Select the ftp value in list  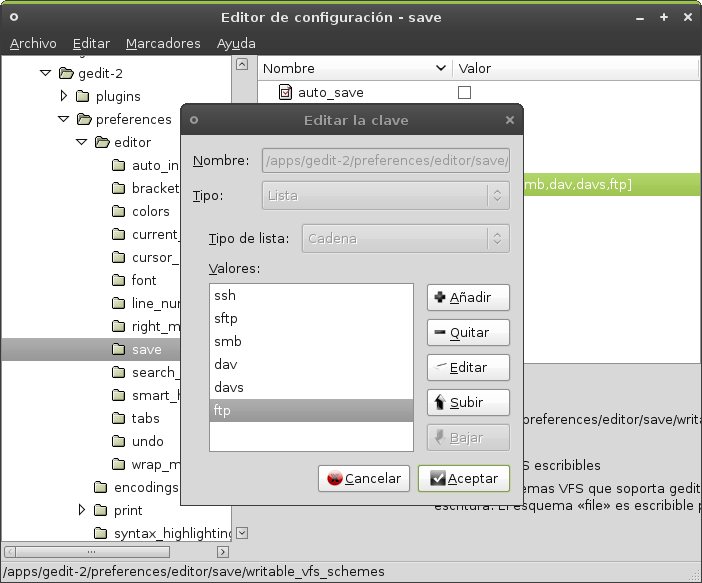point(311,410)
